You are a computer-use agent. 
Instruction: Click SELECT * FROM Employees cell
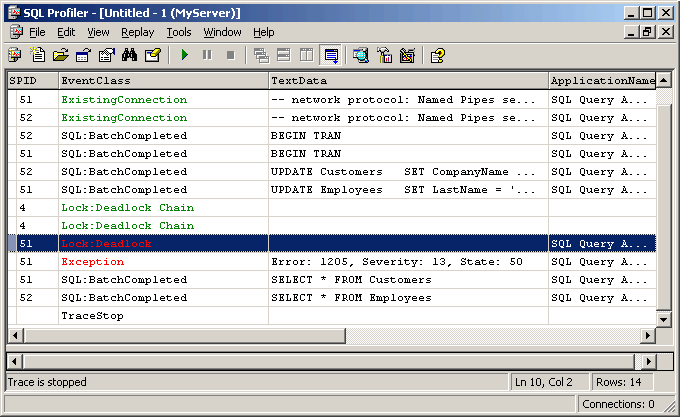pos(409,298)
